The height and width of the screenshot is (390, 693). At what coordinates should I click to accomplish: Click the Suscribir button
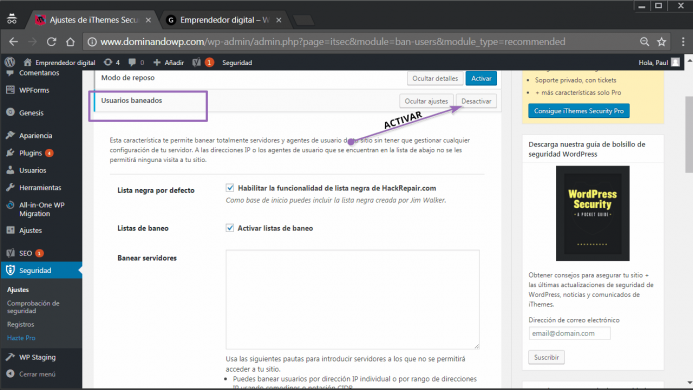pos(546,357)
